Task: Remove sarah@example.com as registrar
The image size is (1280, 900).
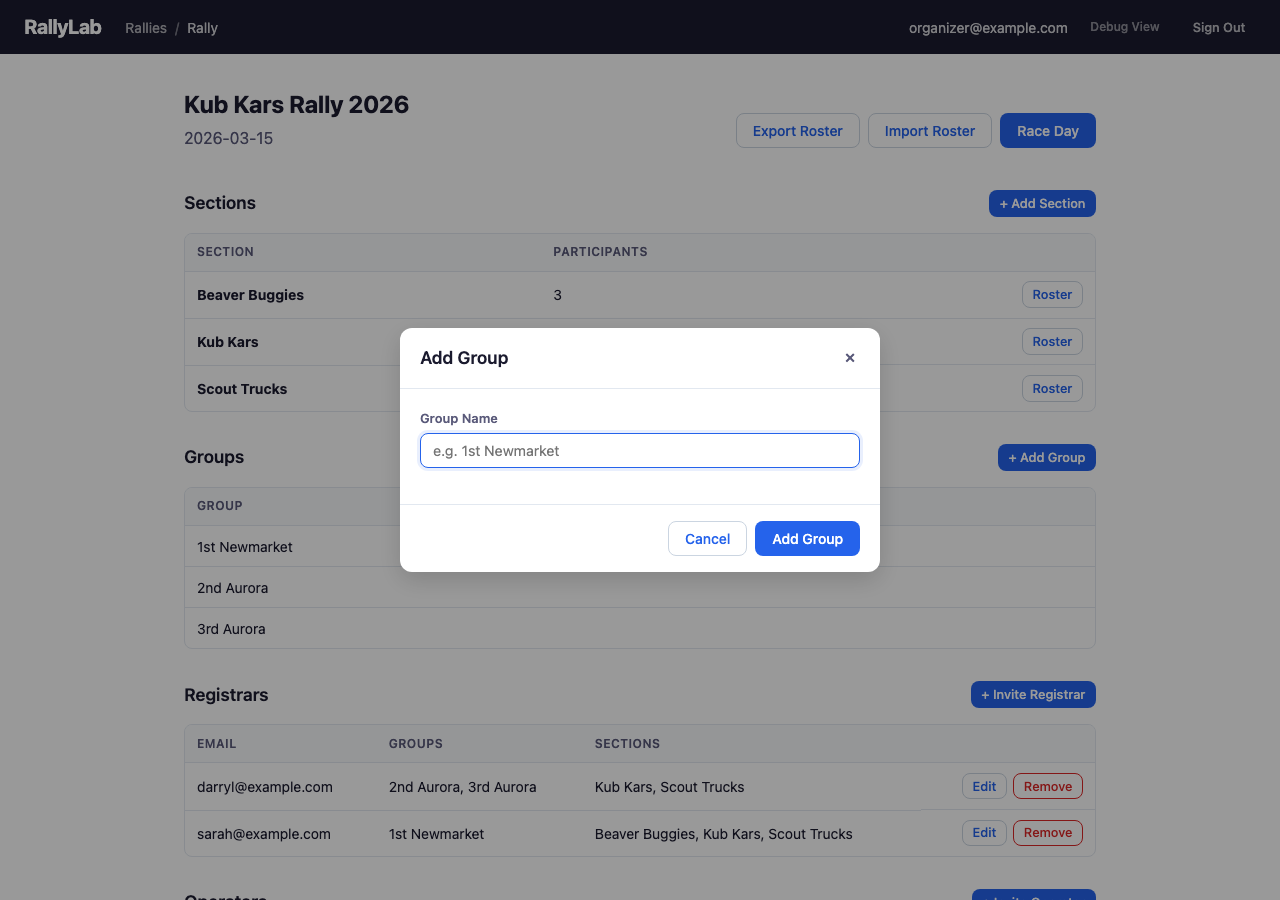Action: (1047, 832)
